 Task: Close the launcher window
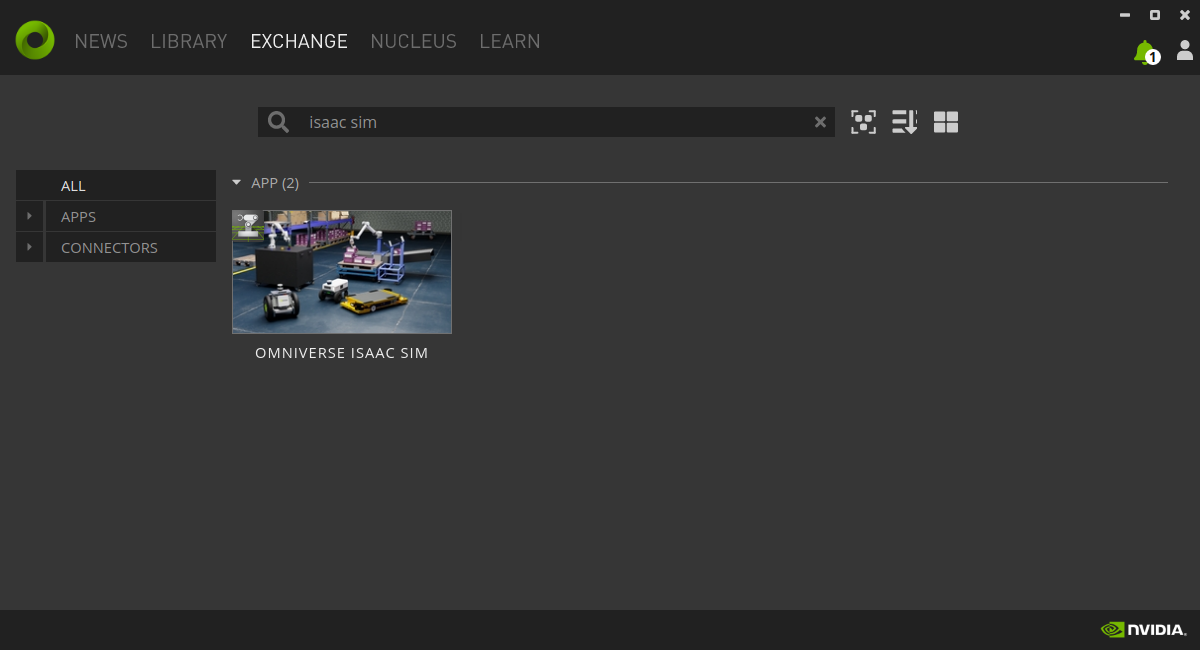[1185, 15]
